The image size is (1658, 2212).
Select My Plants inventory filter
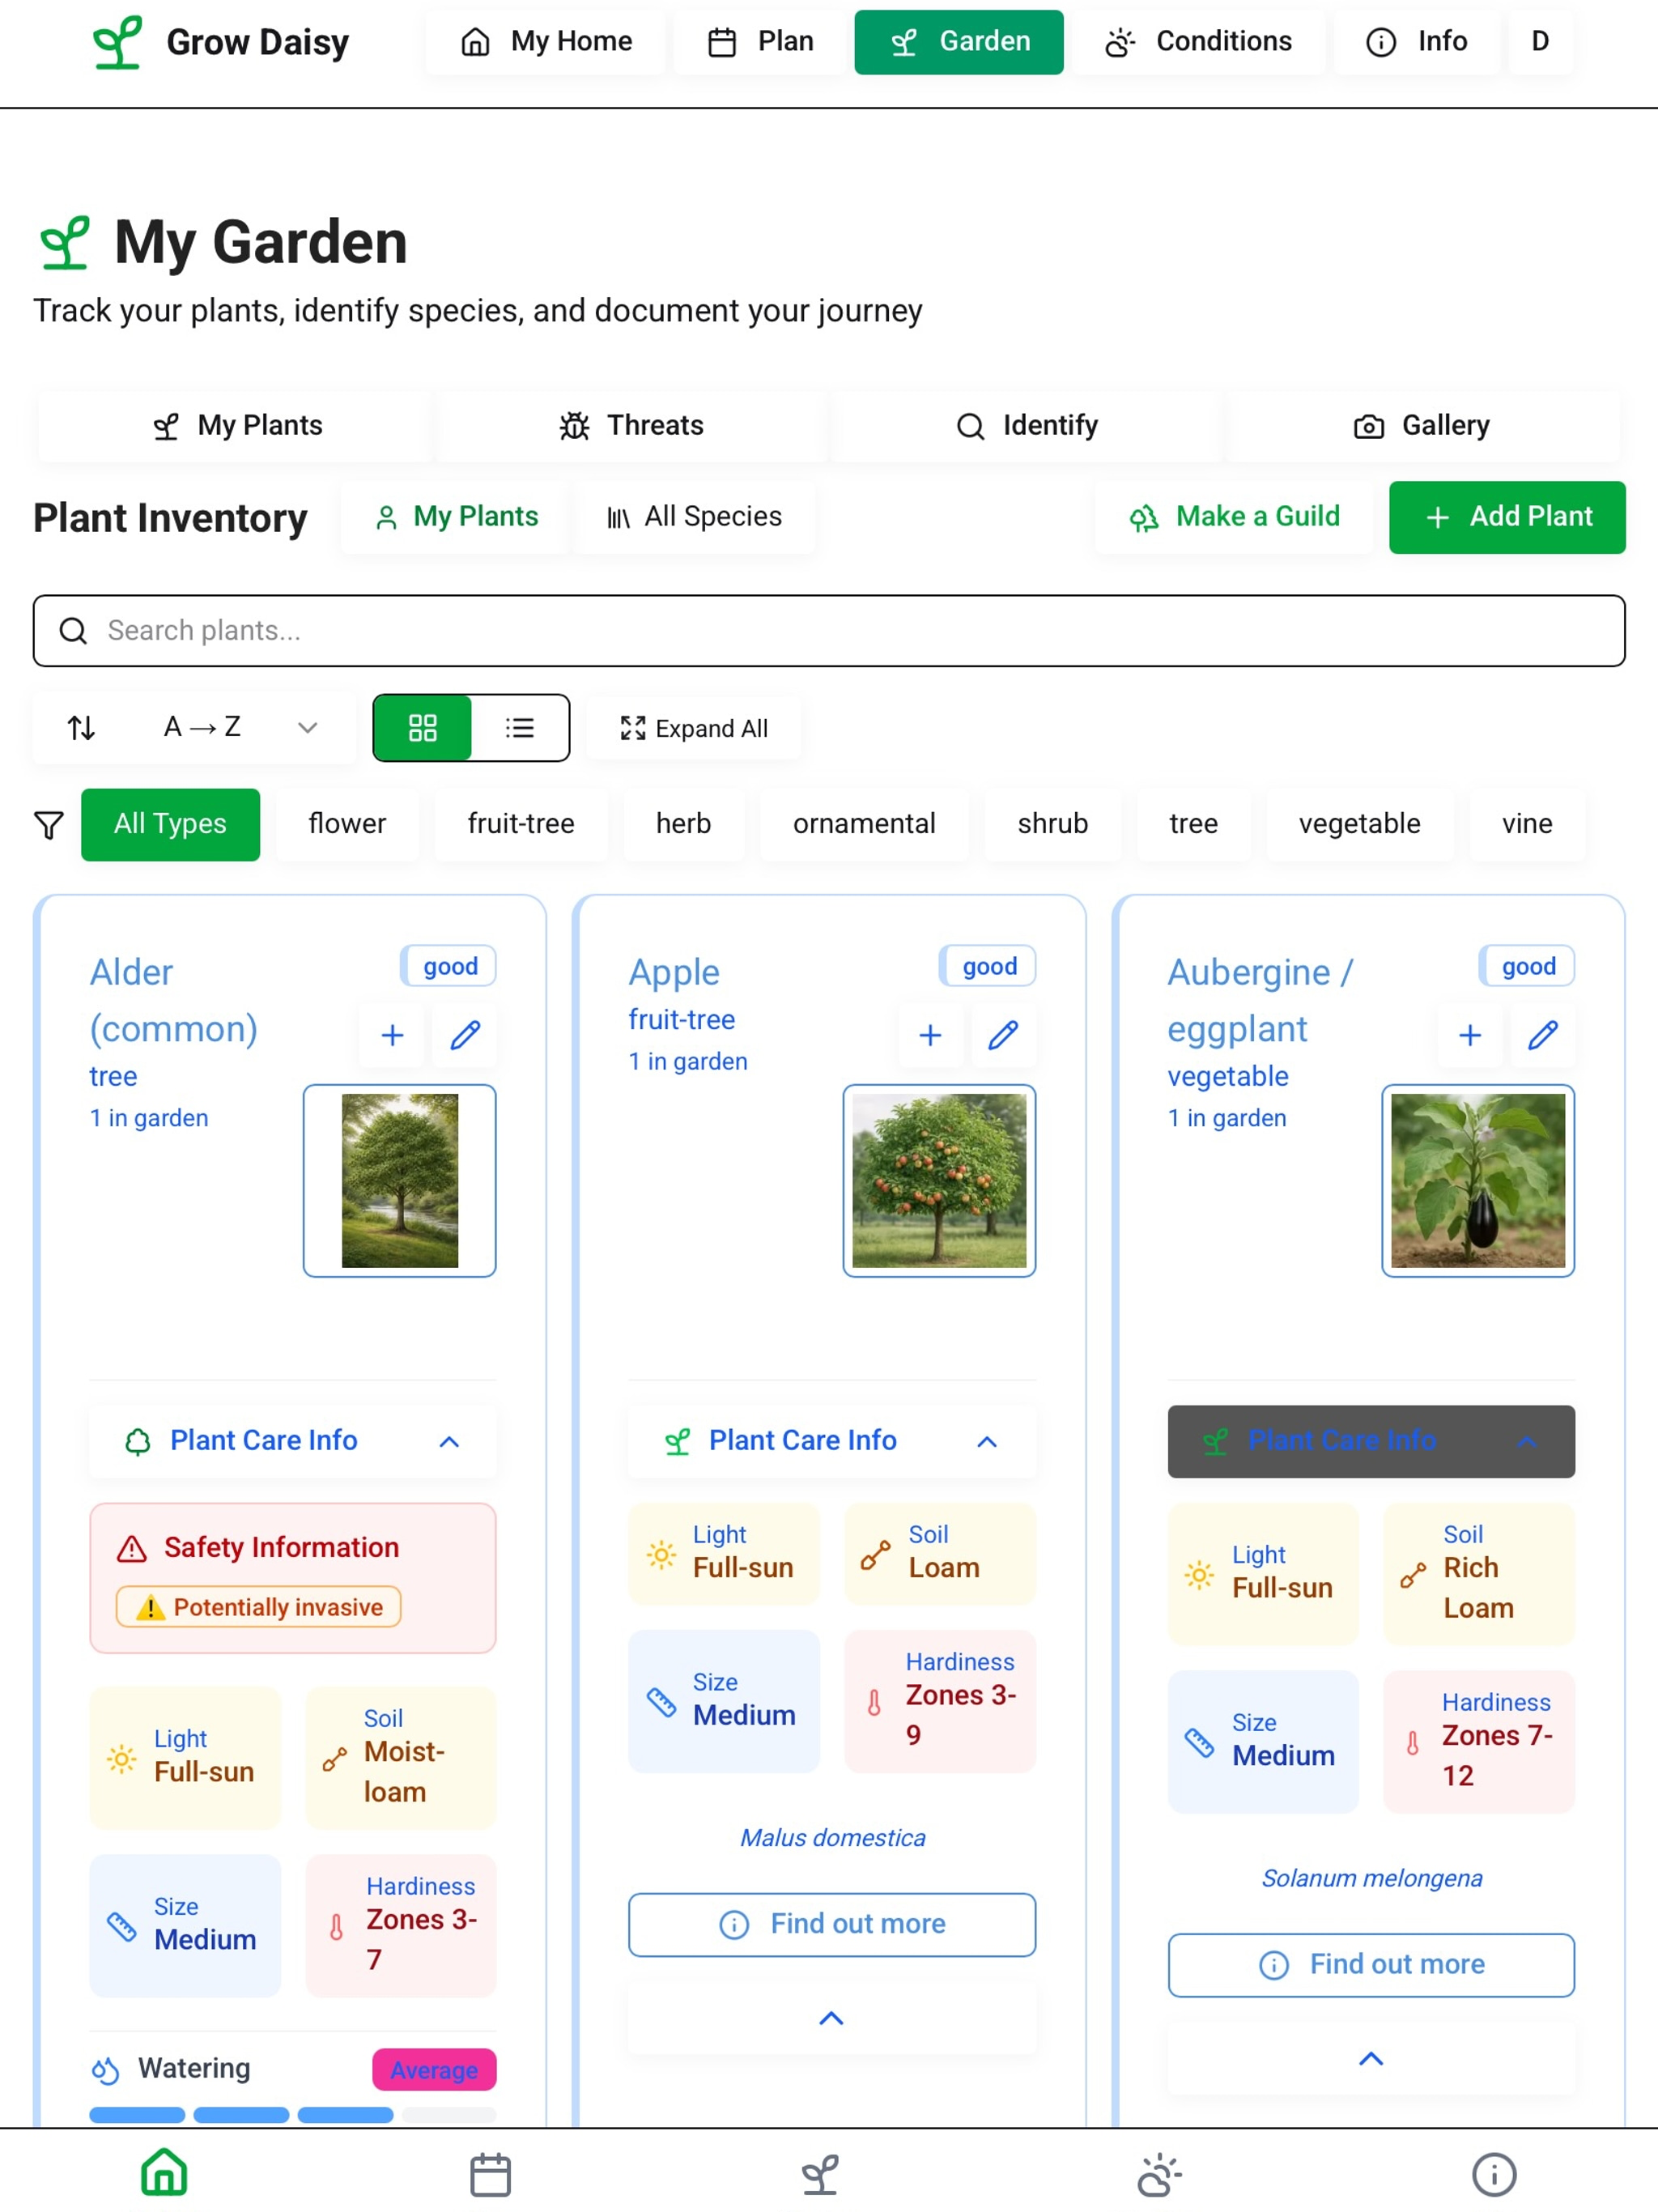pos(455,517)
